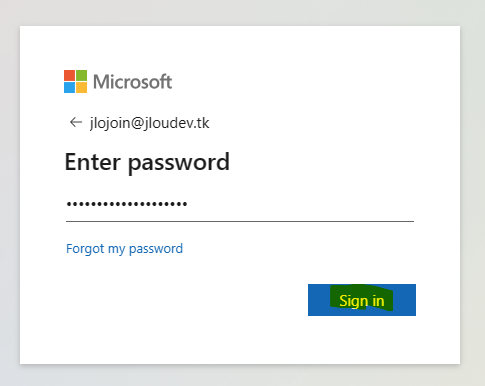Click the underline beneath the password field
This screenshot has height=386, width=485.
(x=240, y=221)
